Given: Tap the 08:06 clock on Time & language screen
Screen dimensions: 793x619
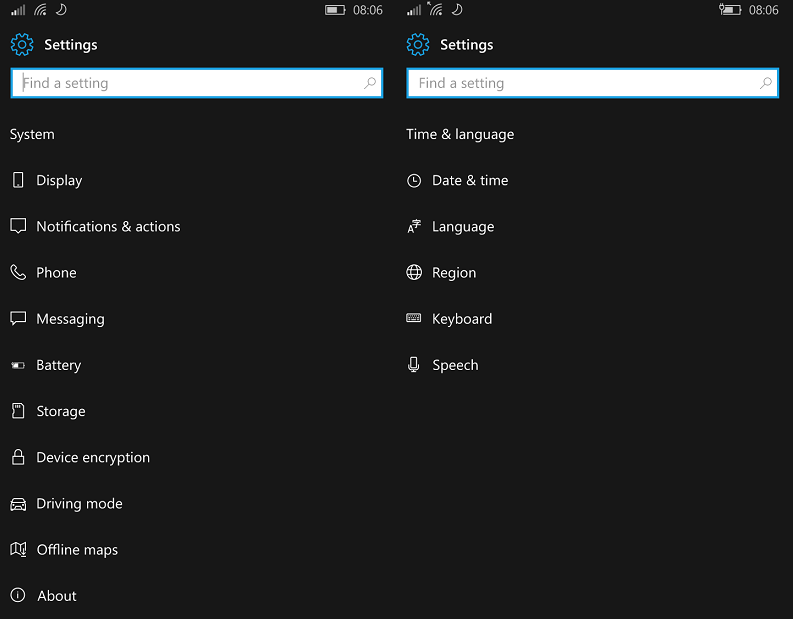Looking at the screenshot, I should 763,10.
